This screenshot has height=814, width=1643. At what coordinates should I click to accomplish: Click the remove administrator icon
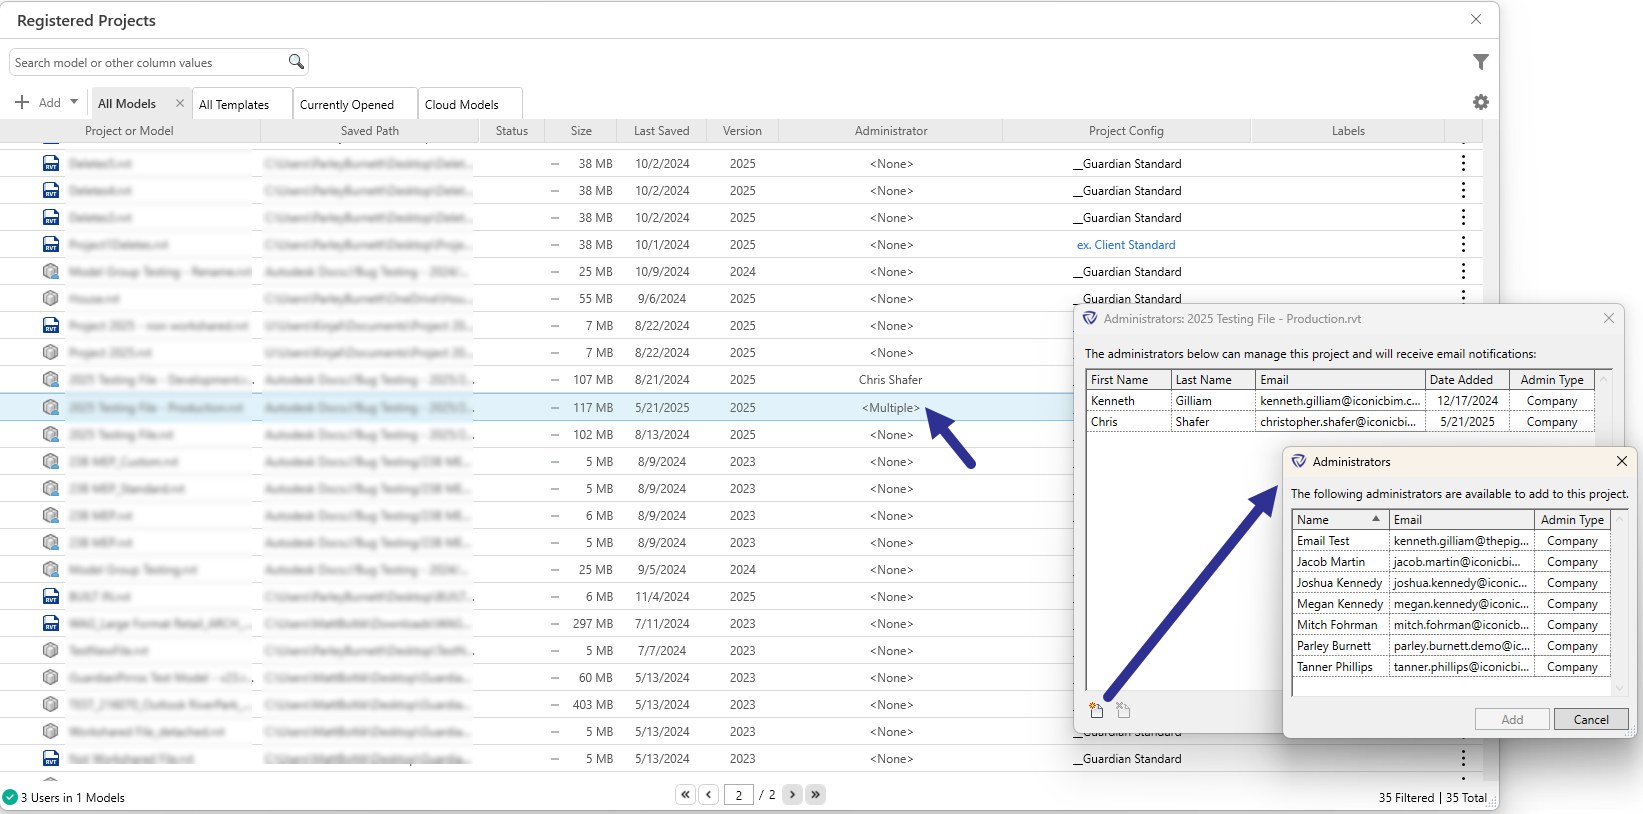tap(1123, 710)
